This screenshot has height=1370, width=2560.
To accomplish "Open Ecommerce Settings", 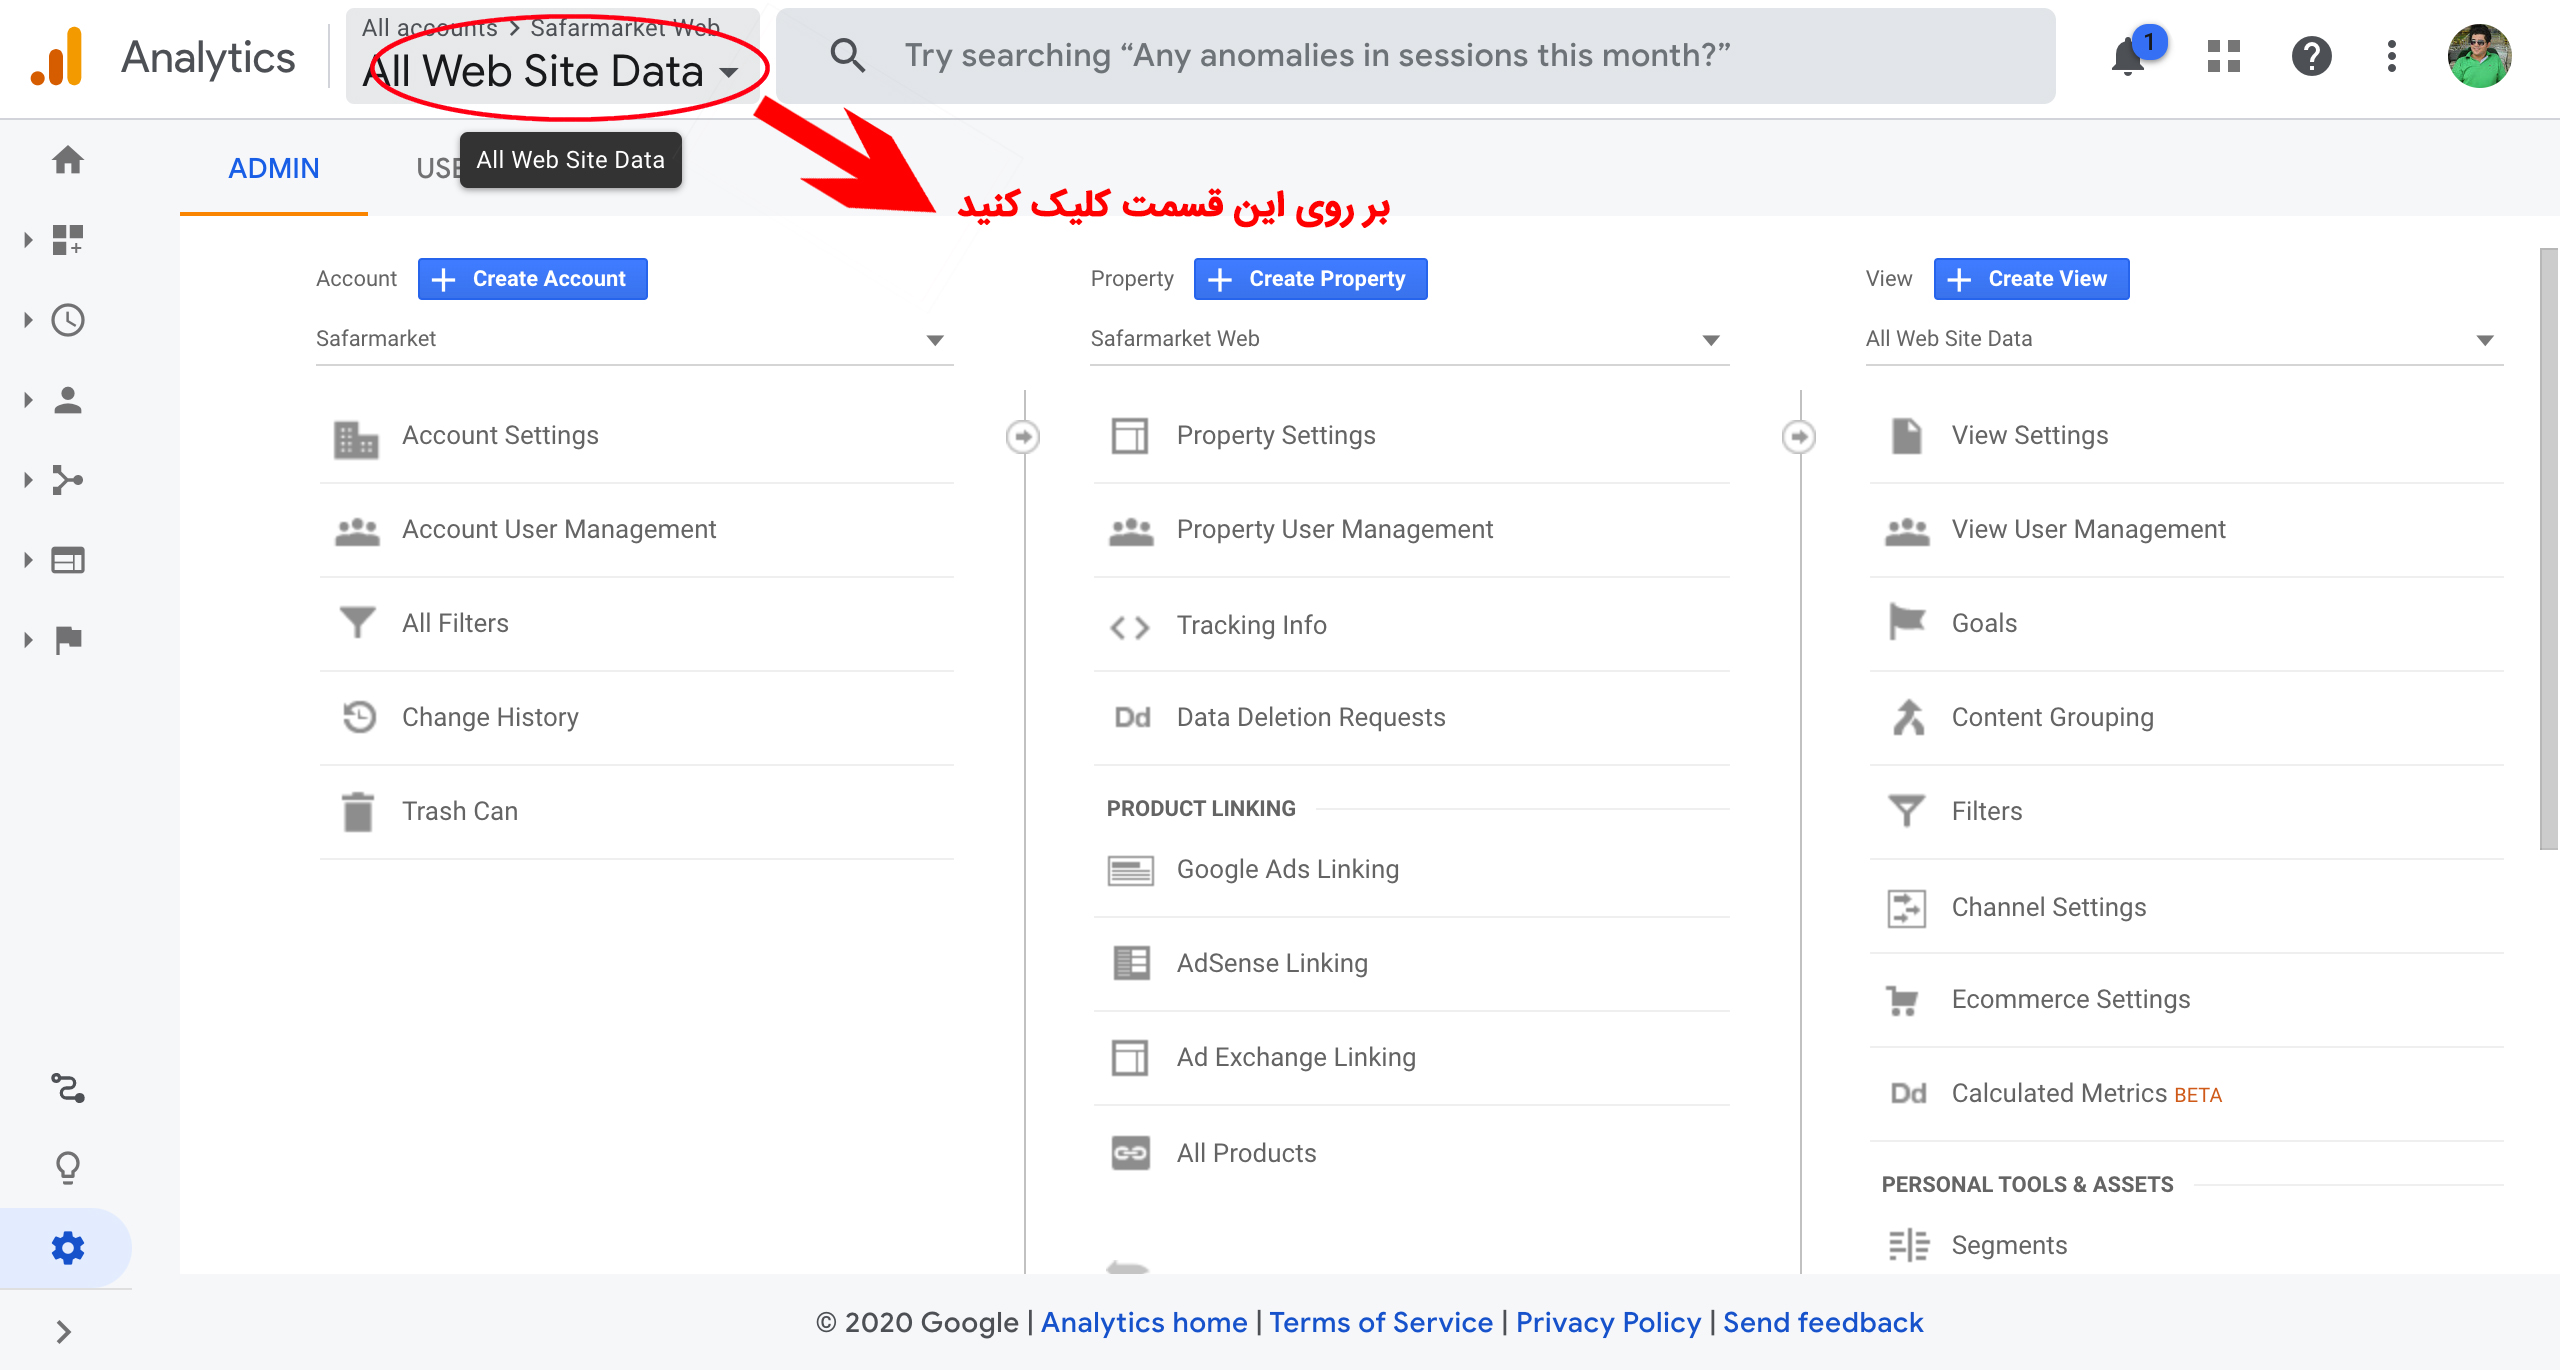I will point(2186,1000).
